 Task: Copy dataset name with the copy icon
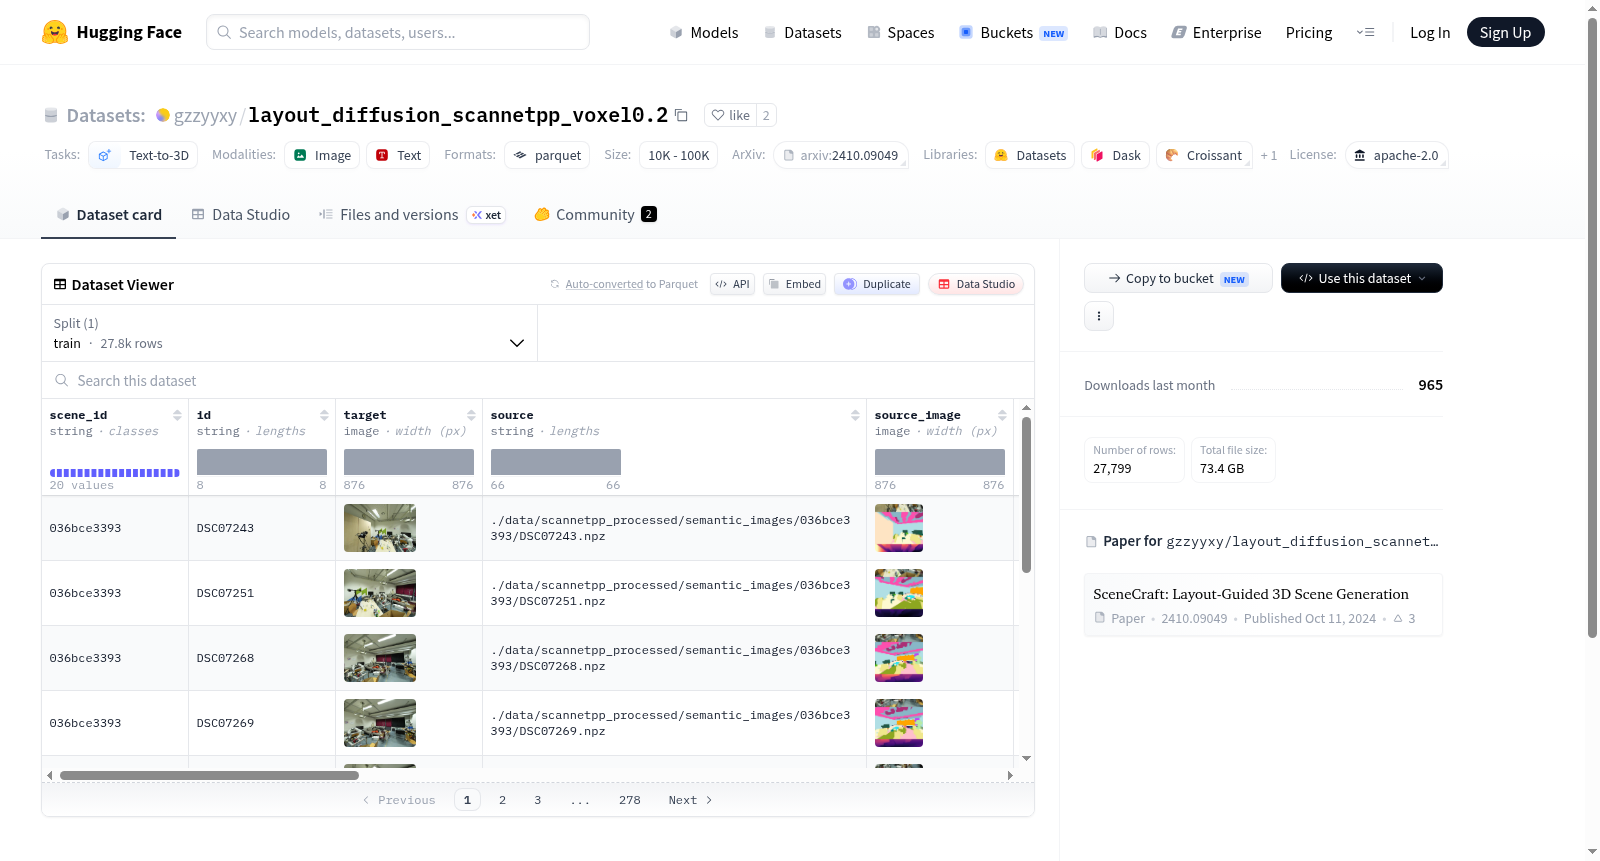click(x=681, y=115)
